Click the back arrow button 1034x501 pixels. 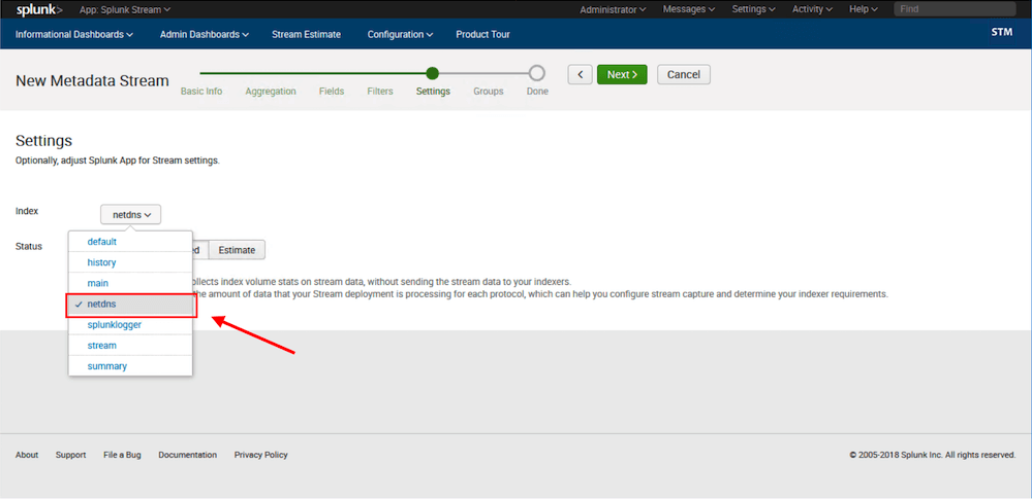click(580, 75)
